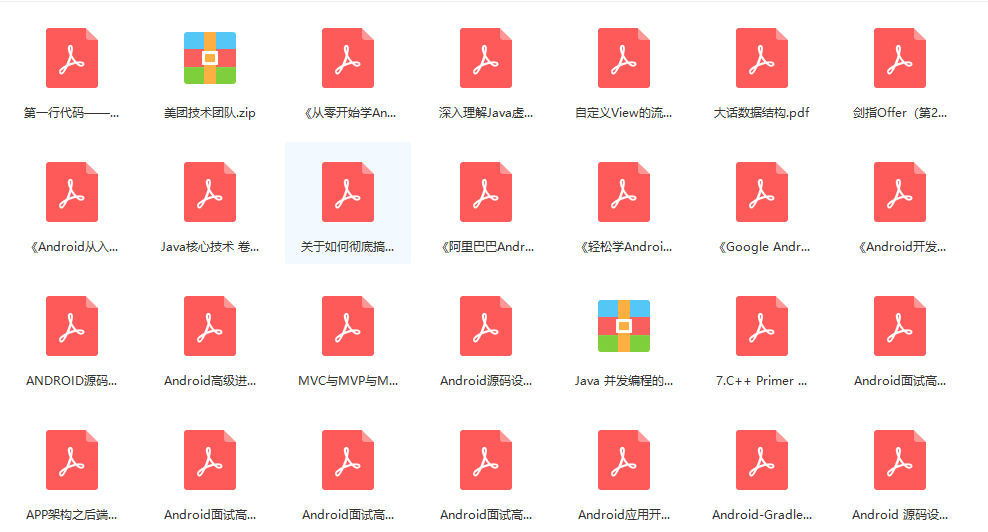Click the 大话数据结构.pdf file icon
Viewport: 988px width, 532px height.
click(762, 58)
